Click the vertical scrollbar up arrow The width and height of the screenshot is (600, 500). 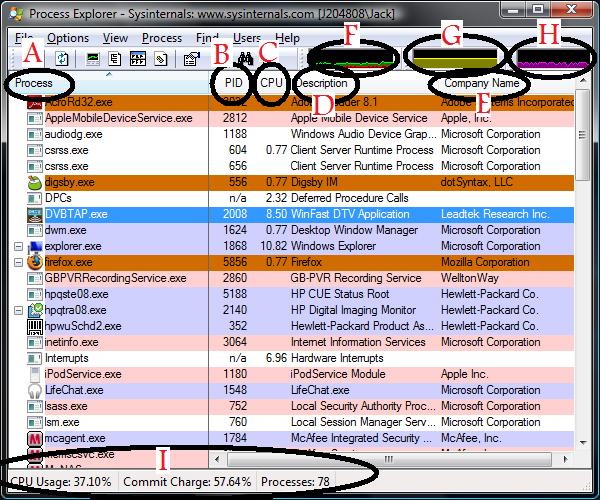(x=582, y=81)
